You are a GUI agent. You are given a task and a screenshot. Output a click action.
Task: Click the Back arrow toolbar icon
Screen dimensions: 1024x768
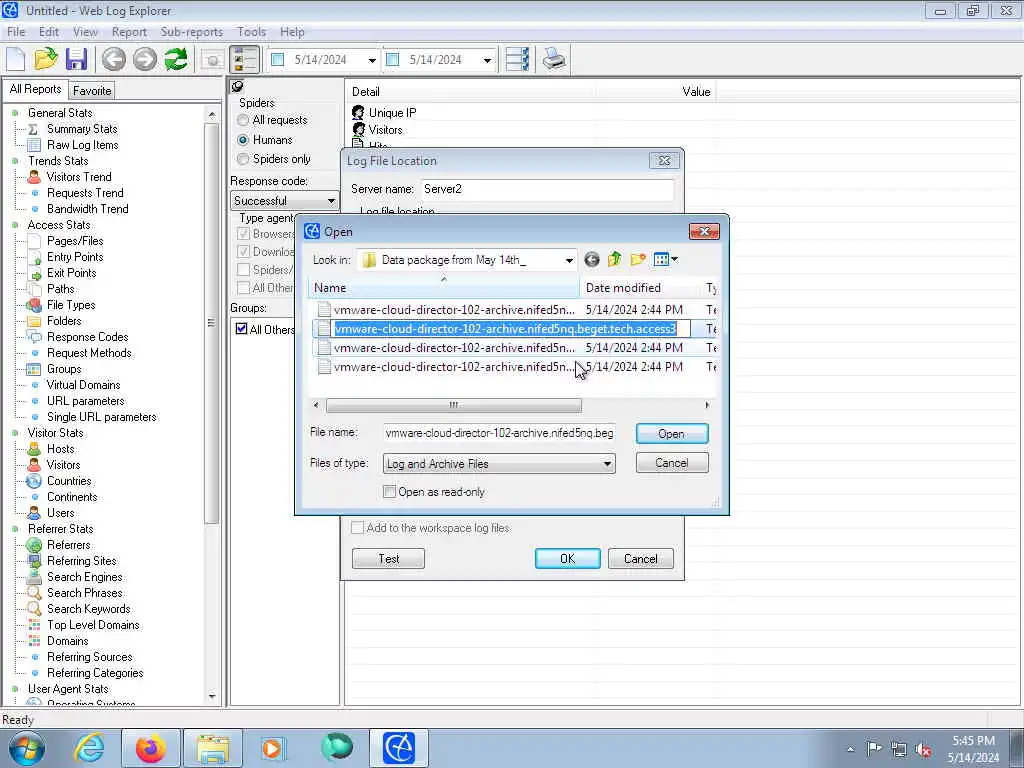(x=114, y=59)
